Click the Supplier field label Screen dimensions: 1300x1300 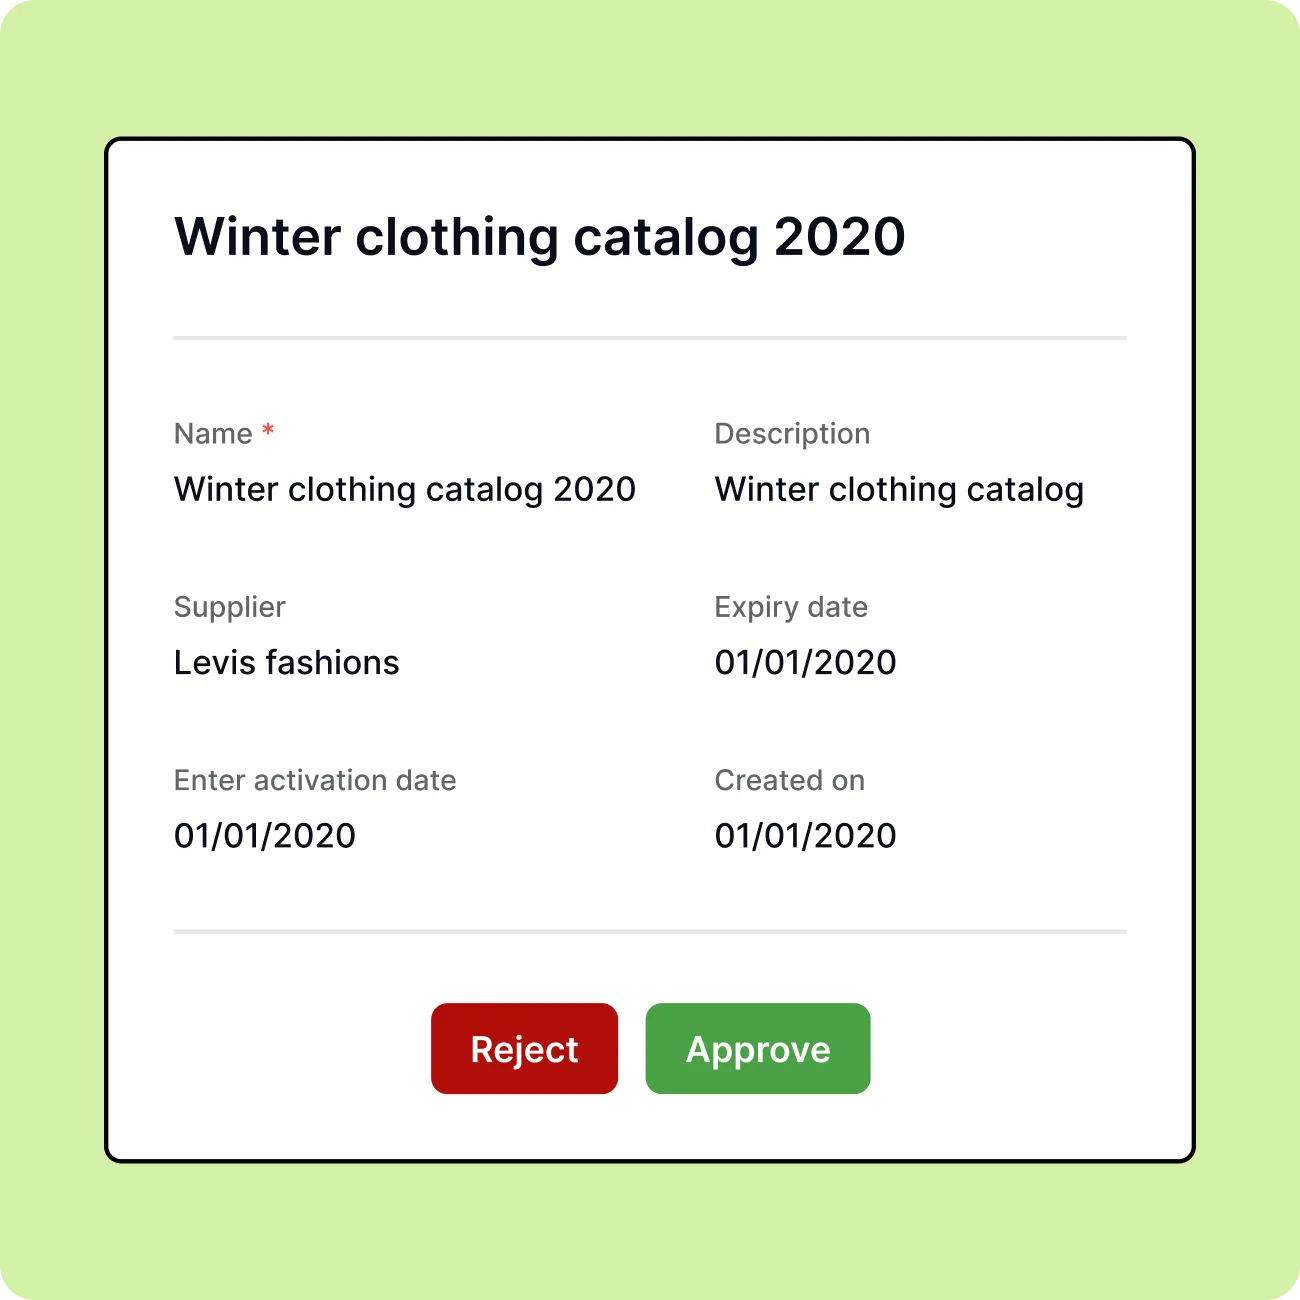(230, 608)
